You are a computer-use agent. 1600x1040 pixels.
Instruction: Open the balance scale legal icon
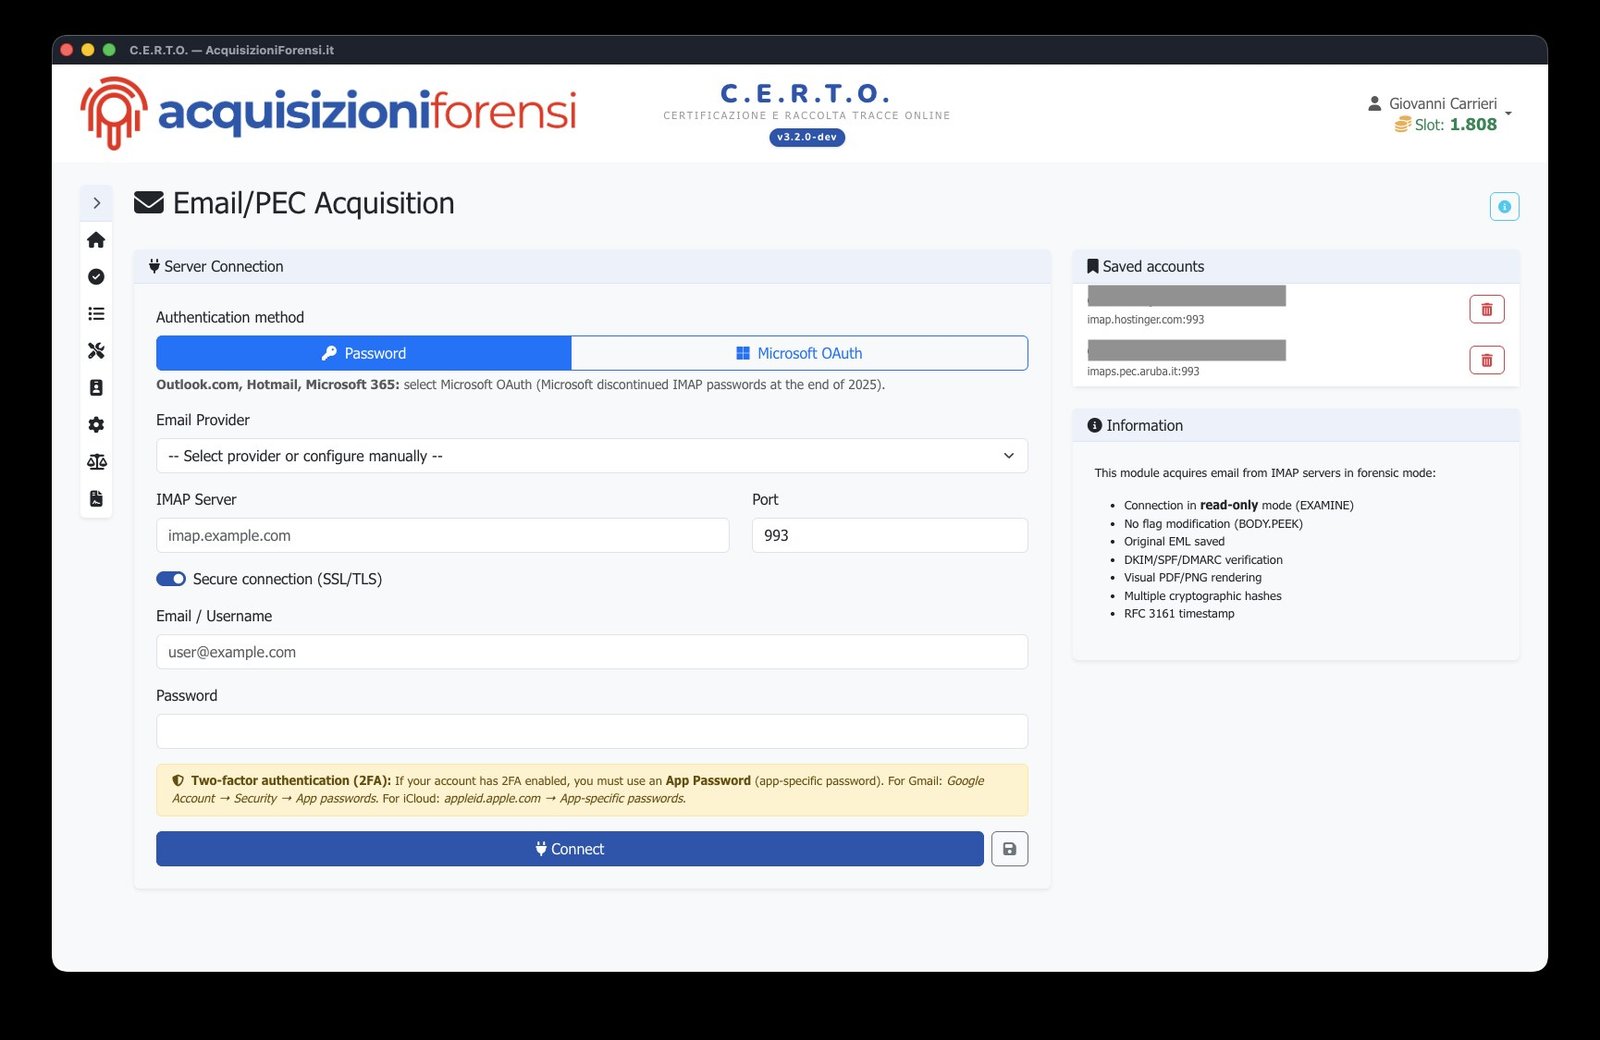coord(96,462)
